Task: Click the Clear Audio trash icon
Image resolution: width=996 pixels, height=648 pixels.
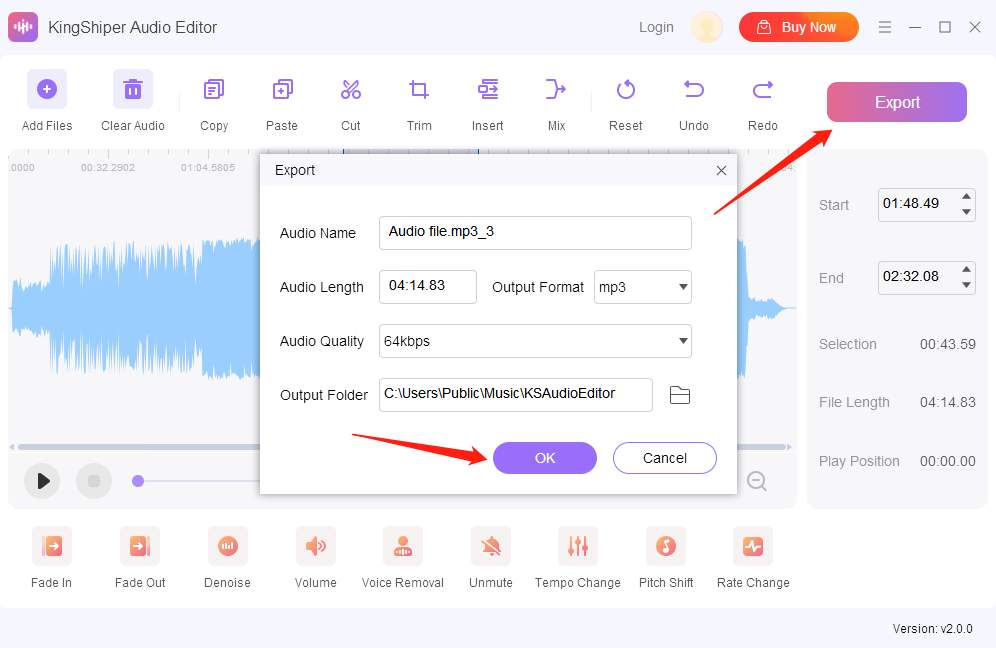Action: click(133, 89)
